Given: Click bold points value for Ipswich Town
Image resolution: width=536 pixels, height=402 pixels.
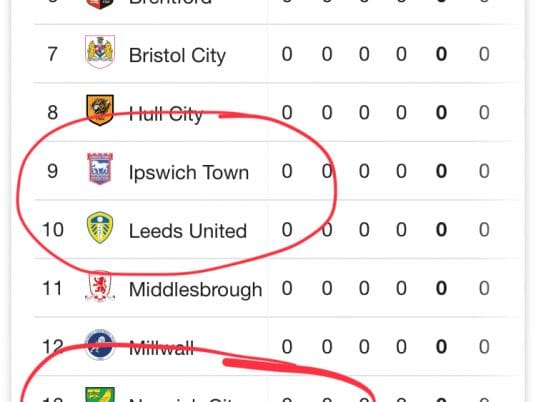Looking at the screenshot, I should point(441,171).
